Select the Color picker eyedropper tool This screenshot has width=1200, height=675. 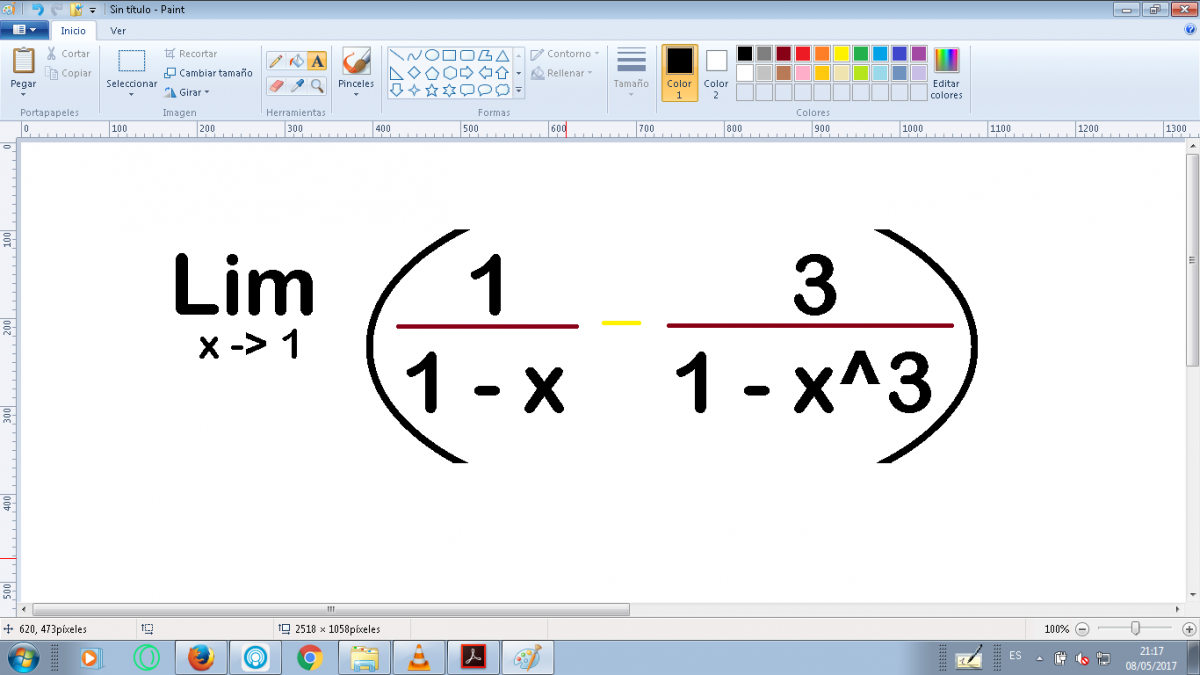296,86
